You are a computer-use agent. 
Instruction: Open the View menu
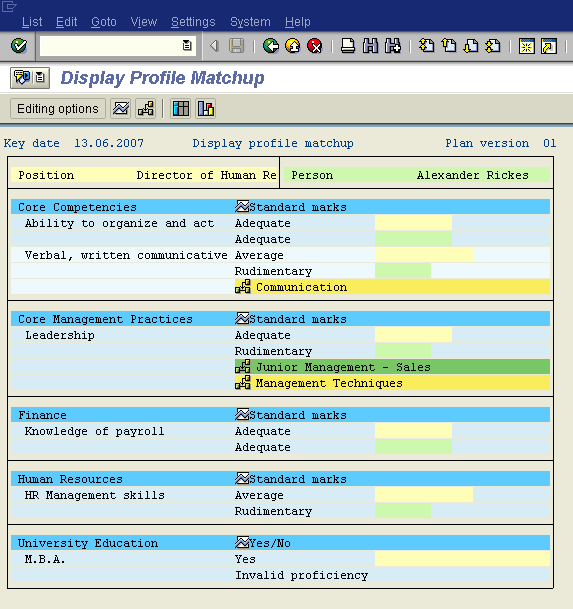point(144,22)
